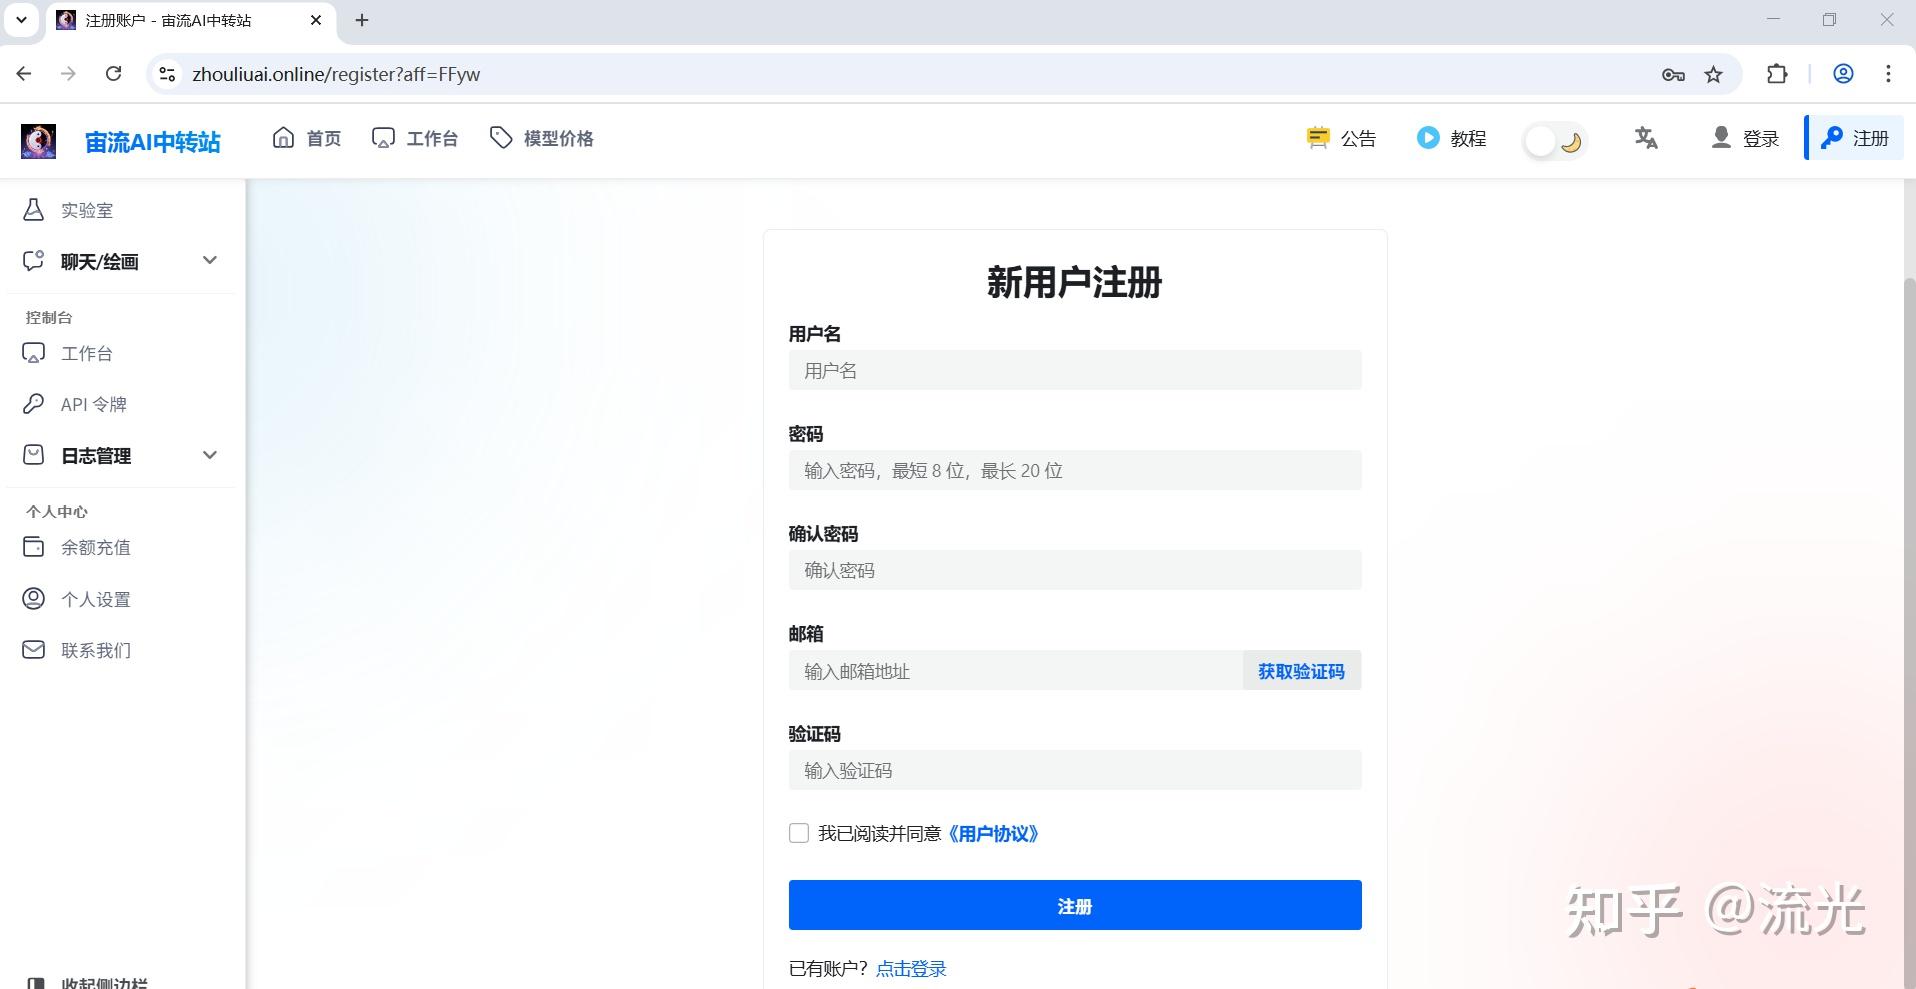This screenshot has width=1916, height=989.
Task: Click the language switcher icon
Action: pyautogui.click(x=1645, y=138)
